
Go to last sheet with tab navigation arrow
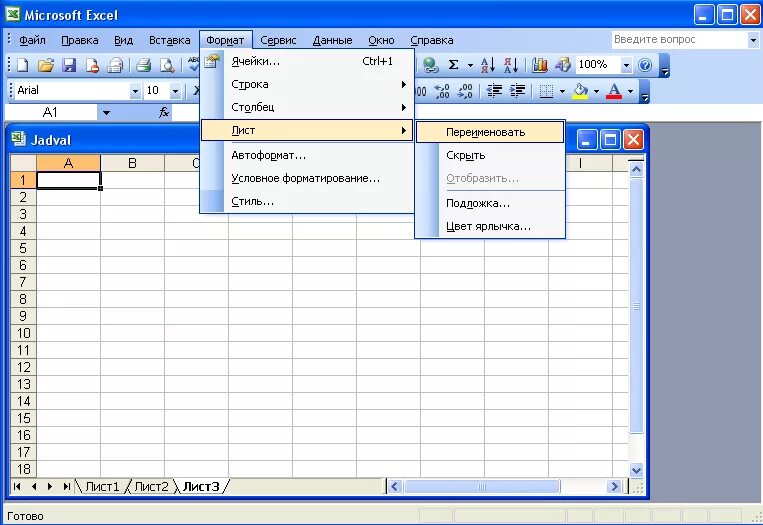pos(66,486)
